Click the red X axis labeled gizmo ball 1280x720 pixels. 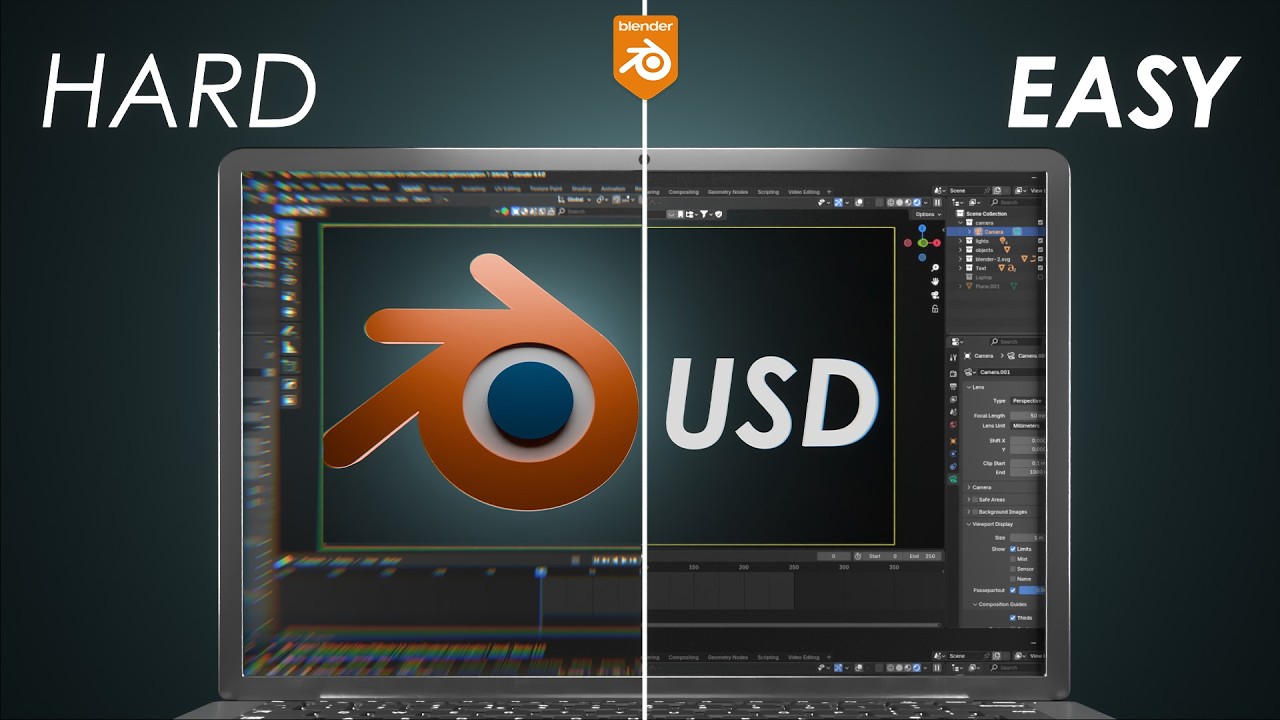click(x=937, y=243)
